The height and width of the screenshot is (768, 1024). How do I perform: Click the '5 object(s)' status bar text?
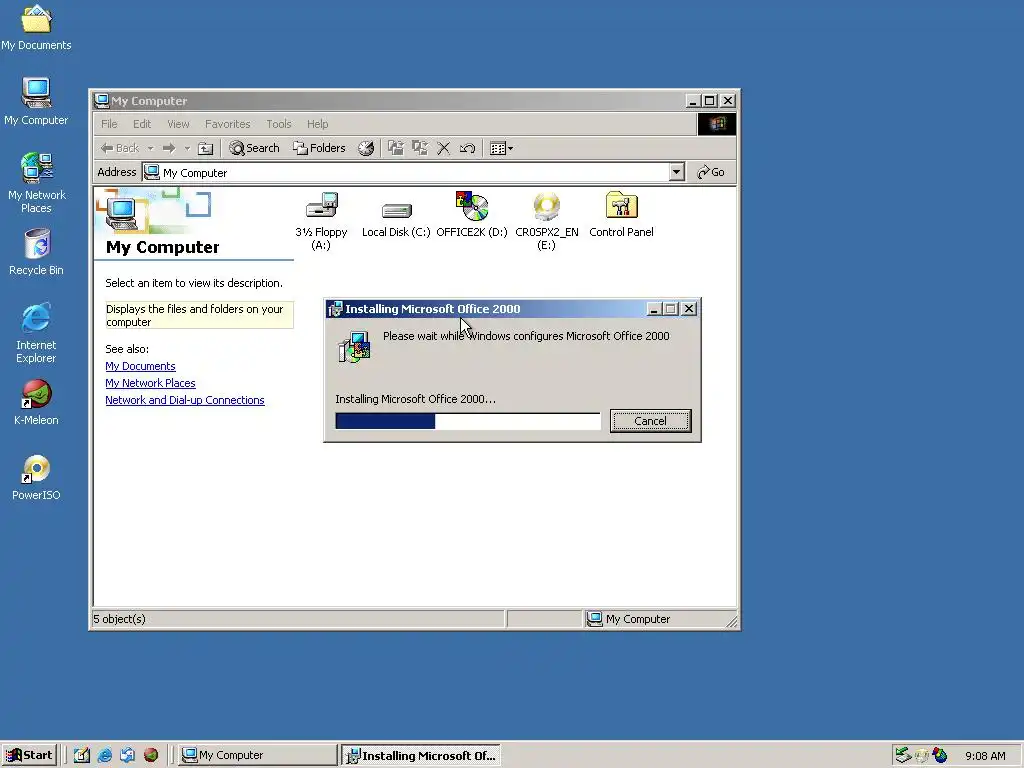(120, 619)
